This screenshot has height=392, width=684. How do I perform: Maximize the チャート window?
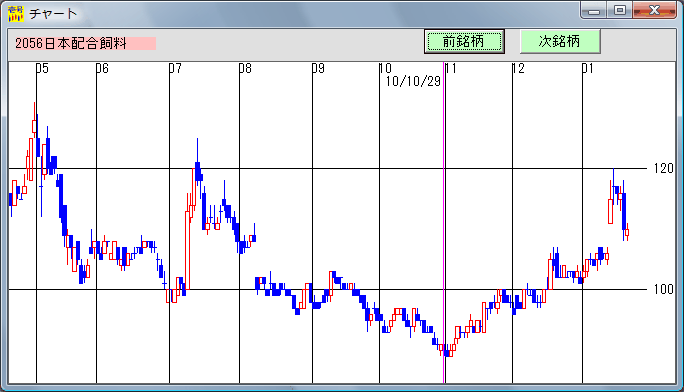[x=619, y=10]
